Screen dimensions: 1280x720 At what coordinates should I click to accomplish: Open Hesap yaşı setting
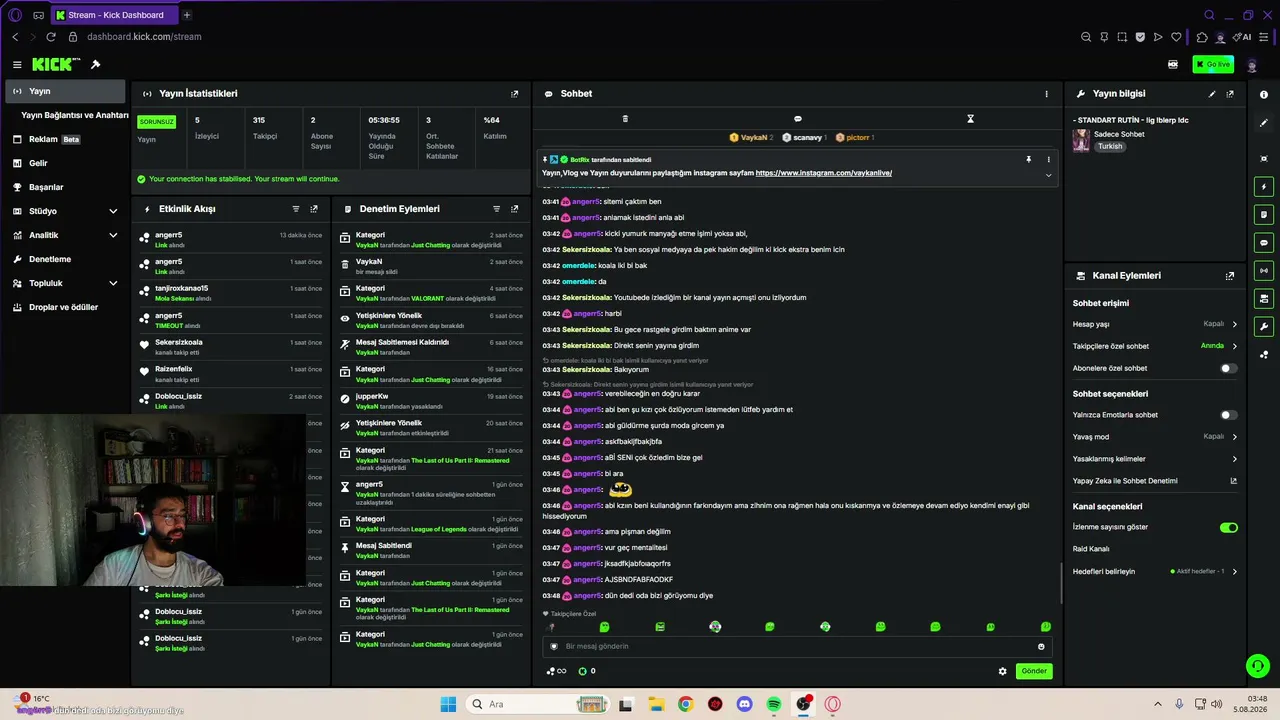(1155, 324)
